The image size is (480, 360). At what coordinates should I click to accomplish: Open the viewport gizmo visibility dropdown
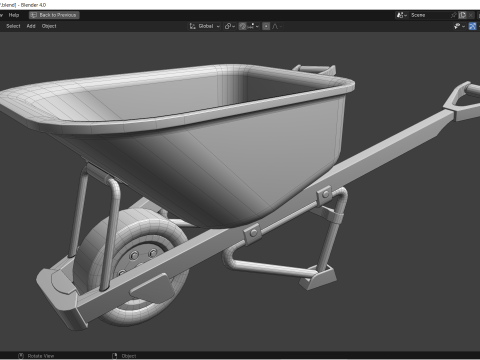click(459, 26)
